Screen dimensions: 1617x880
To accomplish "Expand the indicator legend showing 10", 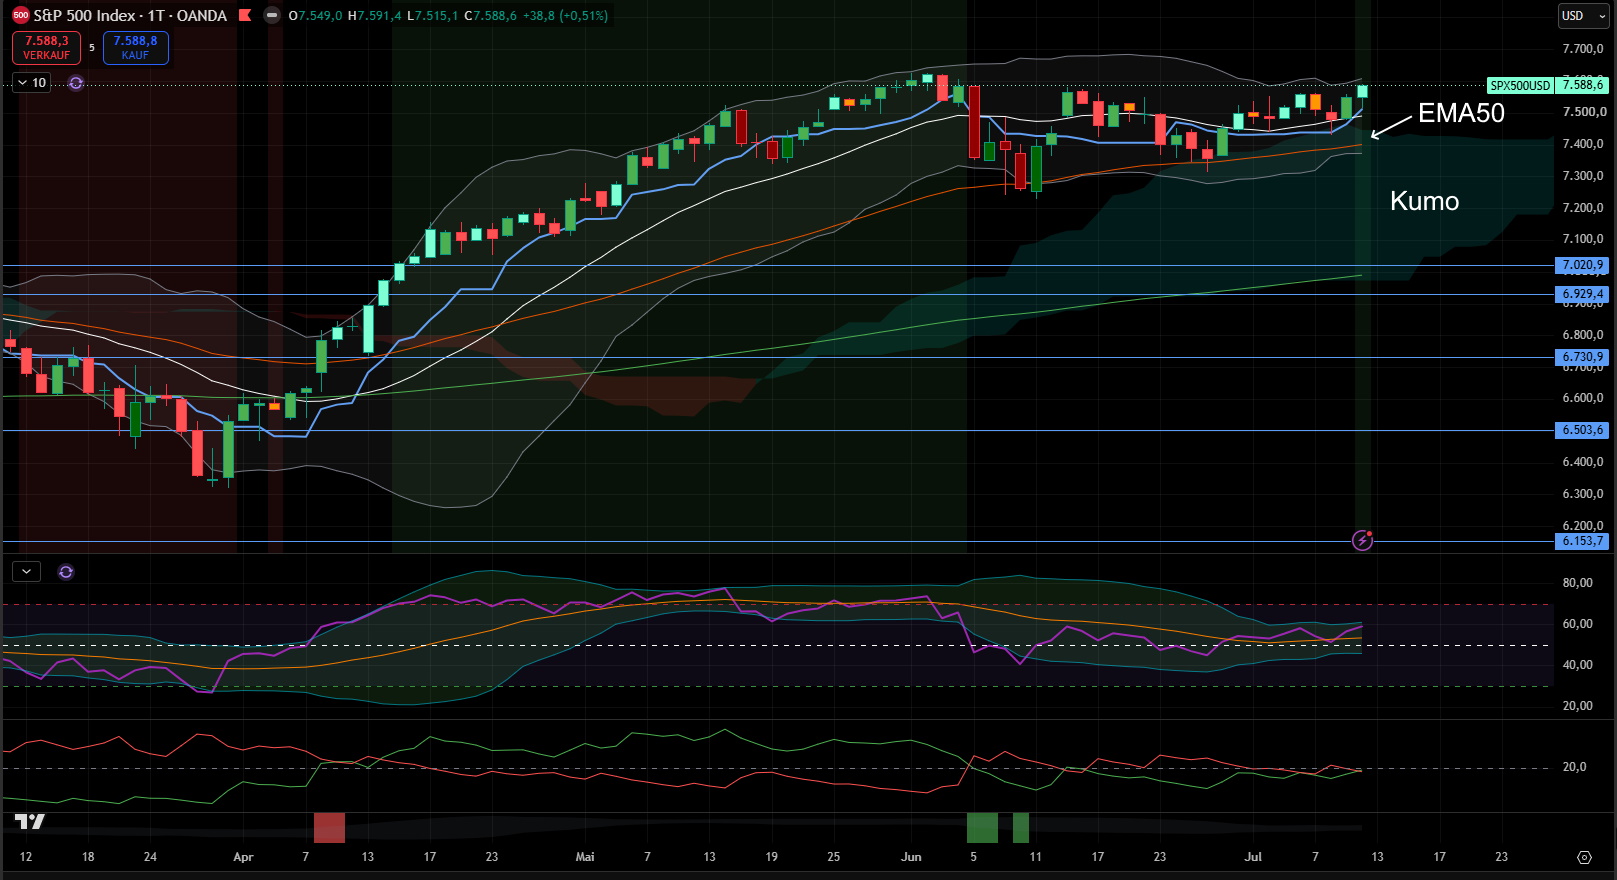I will (x=31, y=83).
